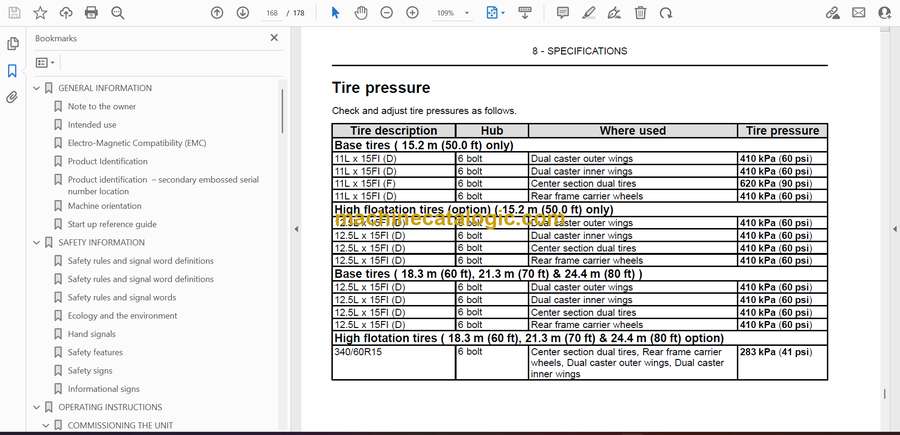Go to previous page arrow

217,13
